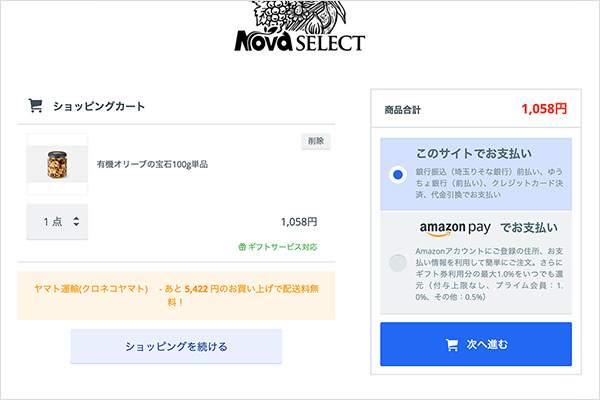Click the gift service icon

242,246
